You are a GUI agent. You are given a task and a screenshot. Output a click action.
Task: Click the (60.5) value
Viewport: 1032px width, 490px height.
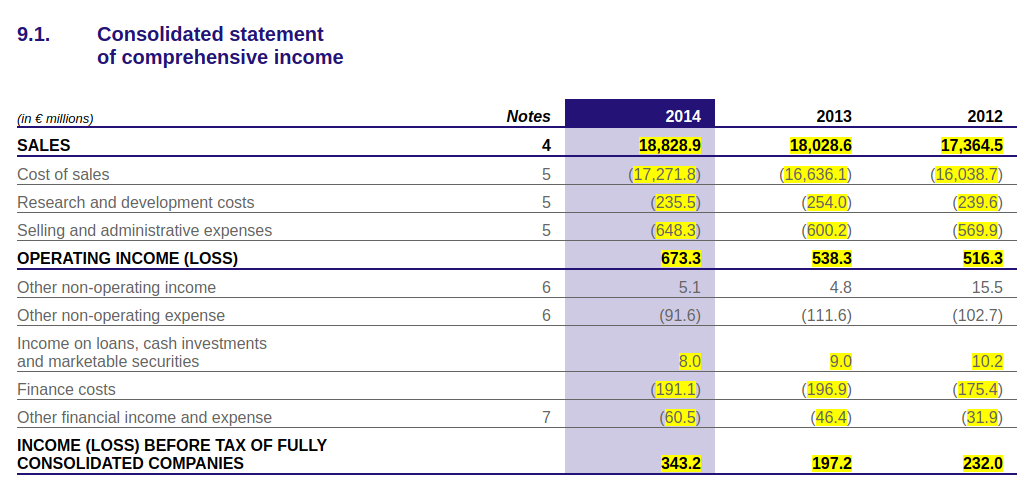point(680,418)
